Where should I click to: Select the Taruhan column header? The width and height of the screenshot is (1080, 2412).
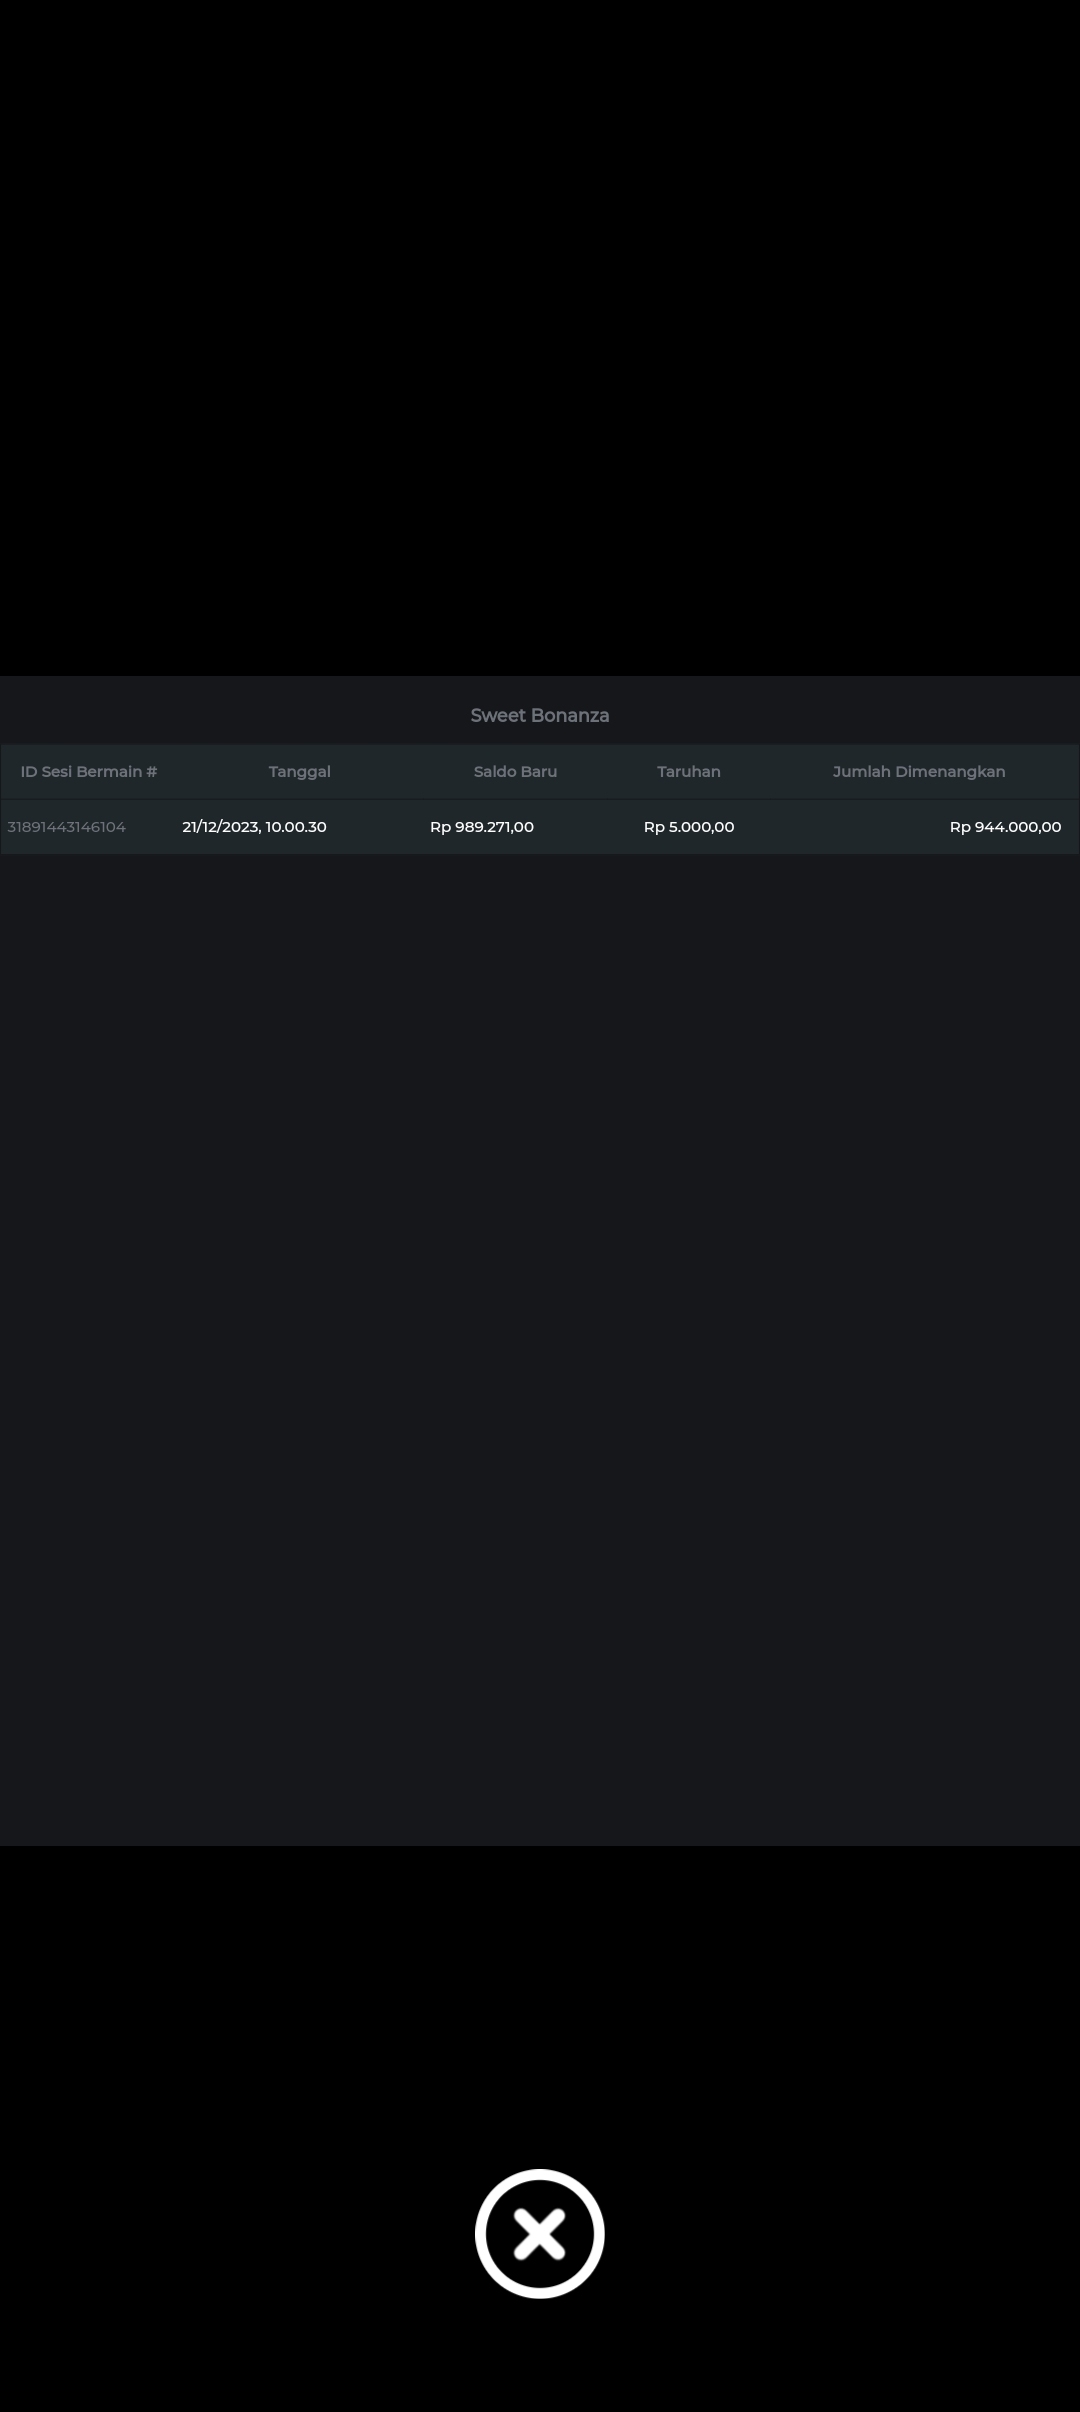[x=688, y=771]
